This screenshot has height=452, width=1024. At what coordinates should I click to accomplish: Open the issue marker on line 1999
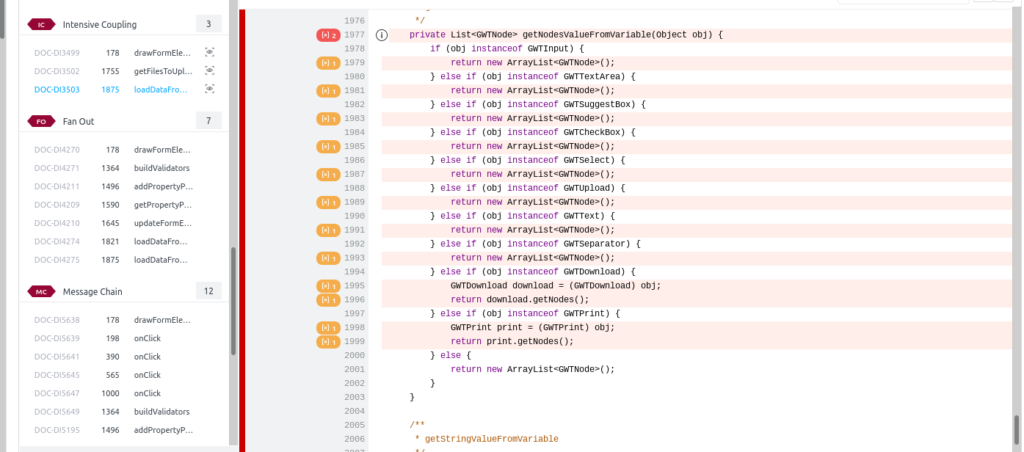pyautogui.click(x=328, y=342)
